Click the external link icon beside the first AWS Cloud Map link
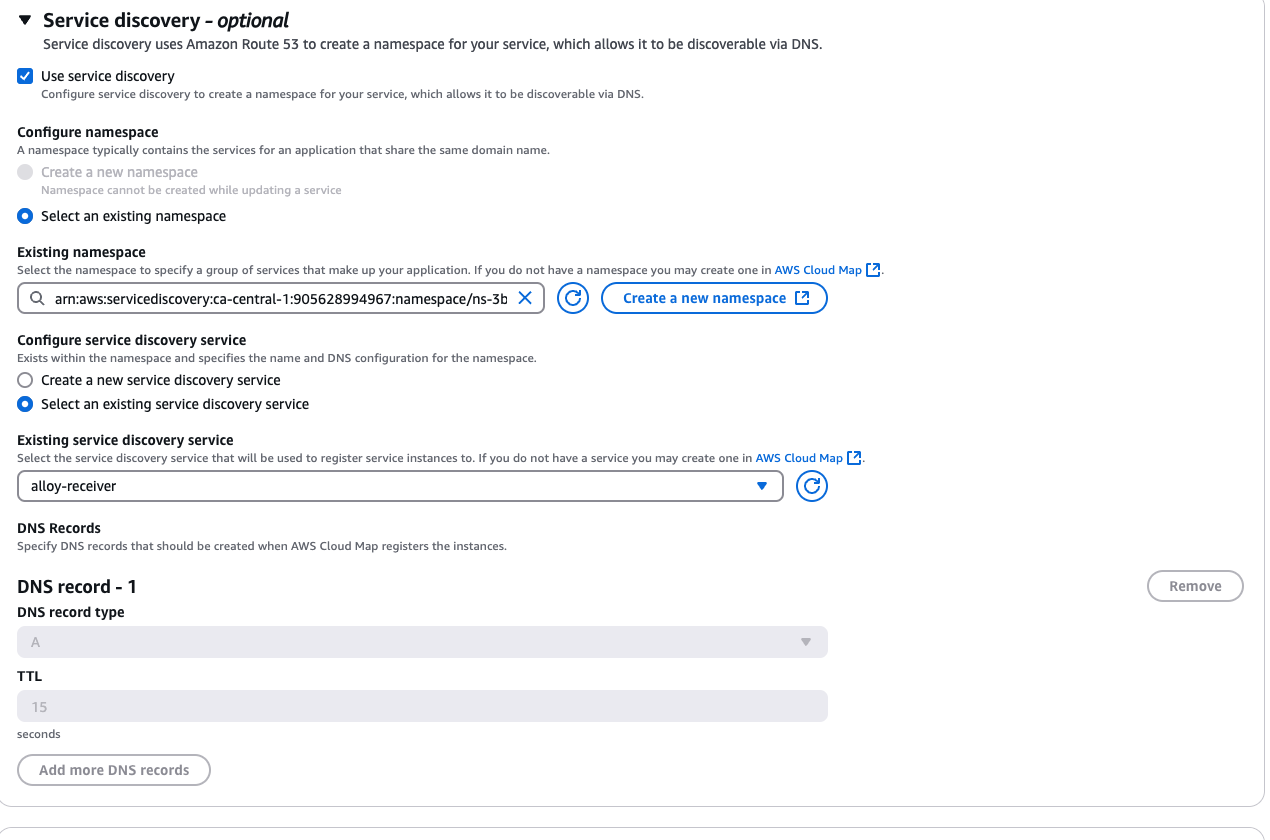 (x=873, y=269)
